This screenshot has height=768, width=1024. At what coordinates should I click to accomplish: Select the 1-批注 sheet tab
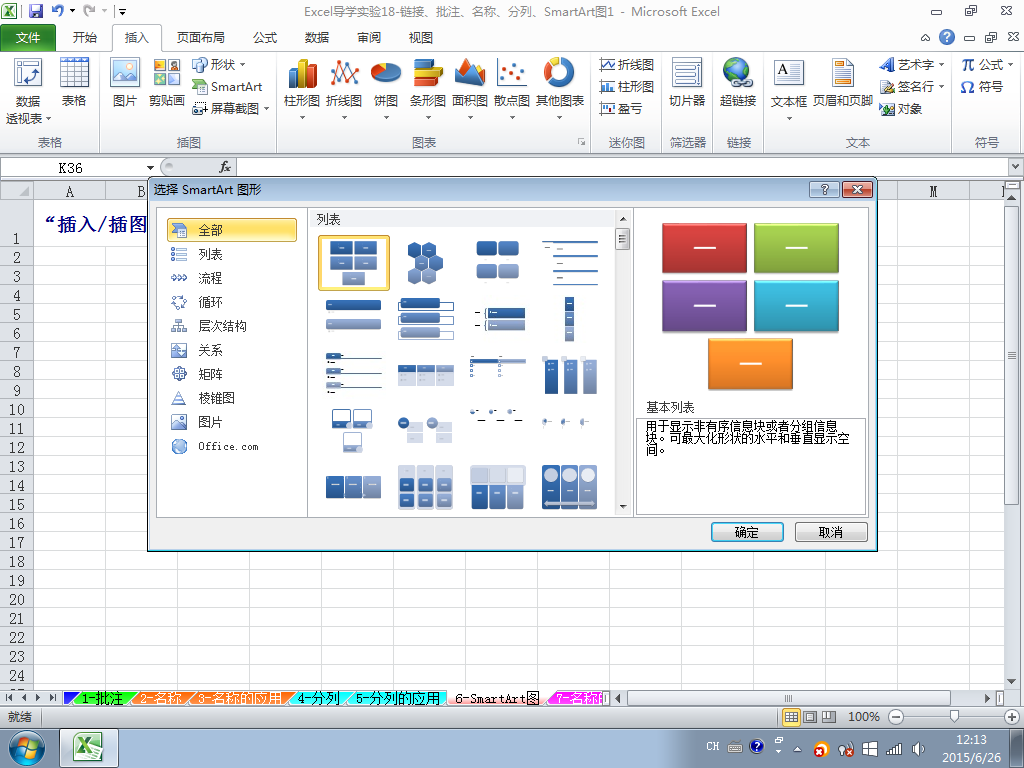(x=101, y=698)
